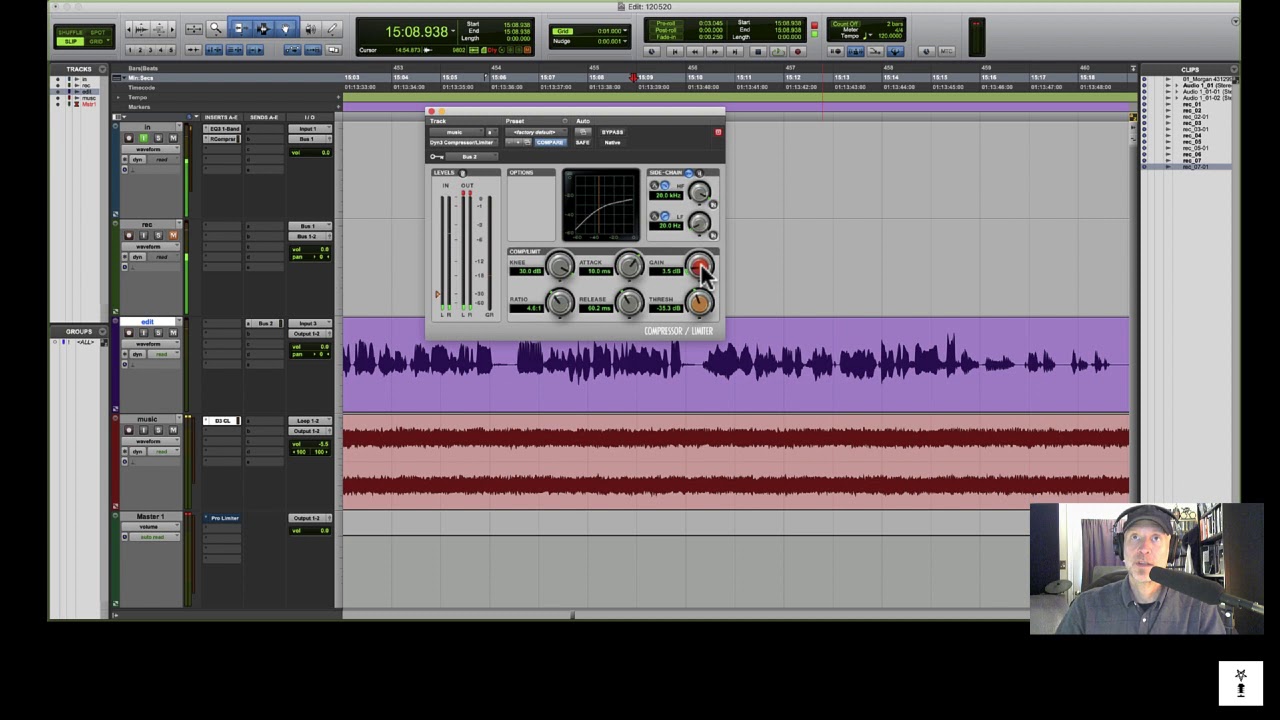Click the orange THRESH knob
1280x720 pixels.
pos(699,303)
